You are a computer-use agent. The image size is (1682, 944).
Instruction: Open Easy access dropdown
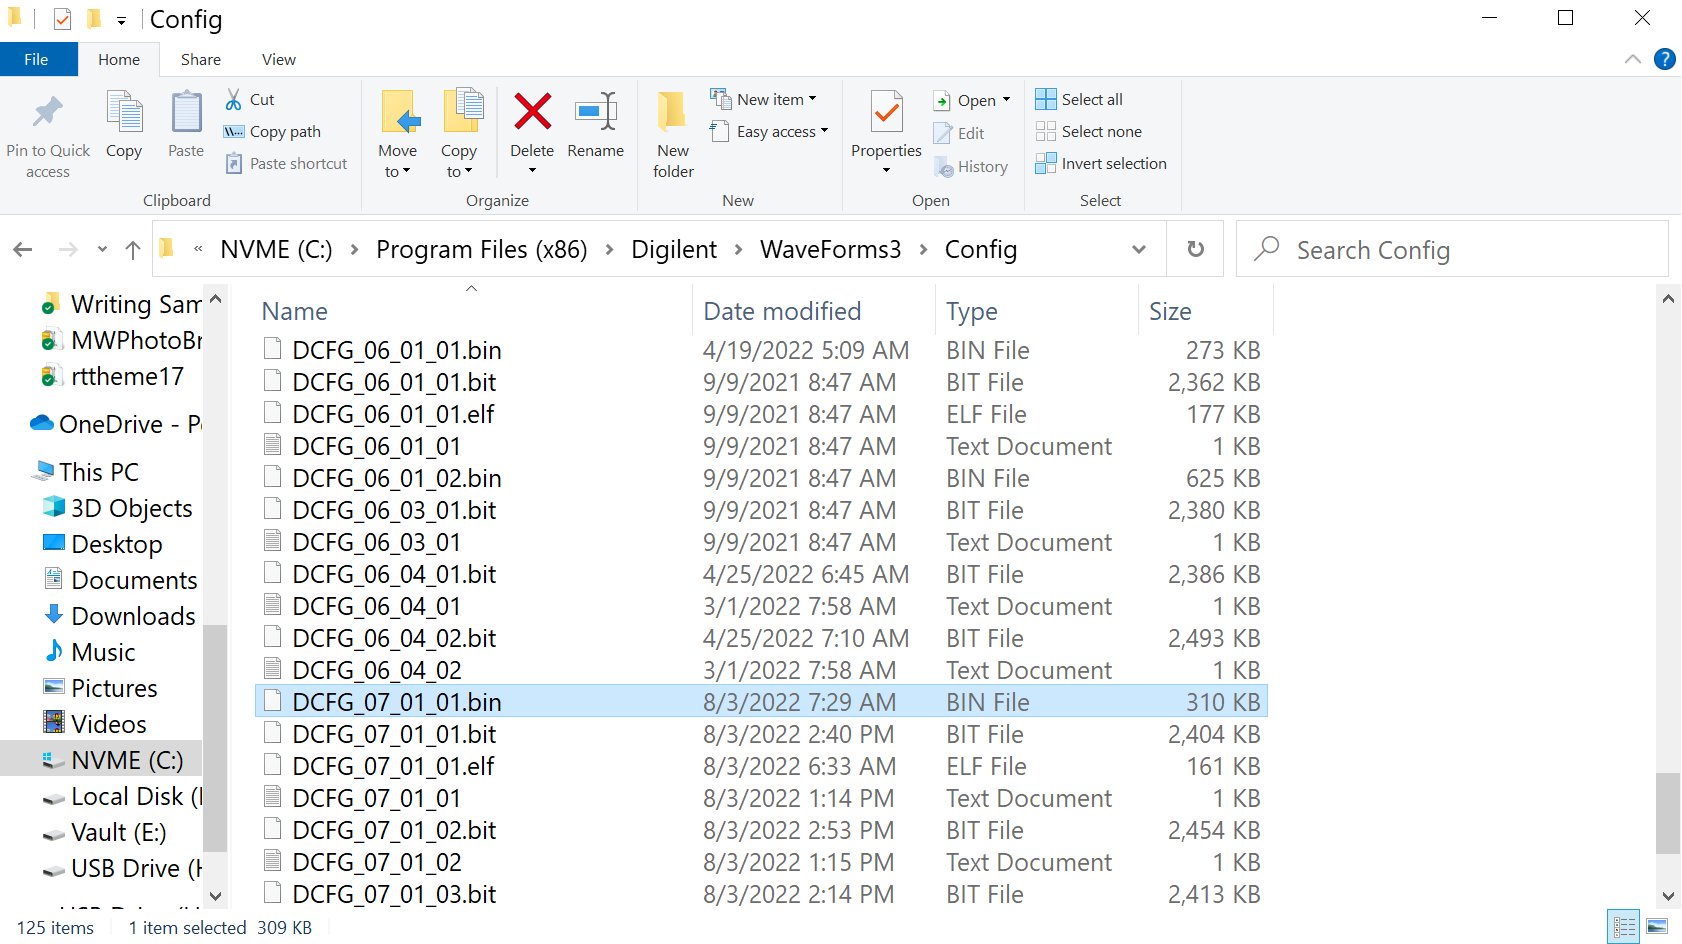pos(769,131)
